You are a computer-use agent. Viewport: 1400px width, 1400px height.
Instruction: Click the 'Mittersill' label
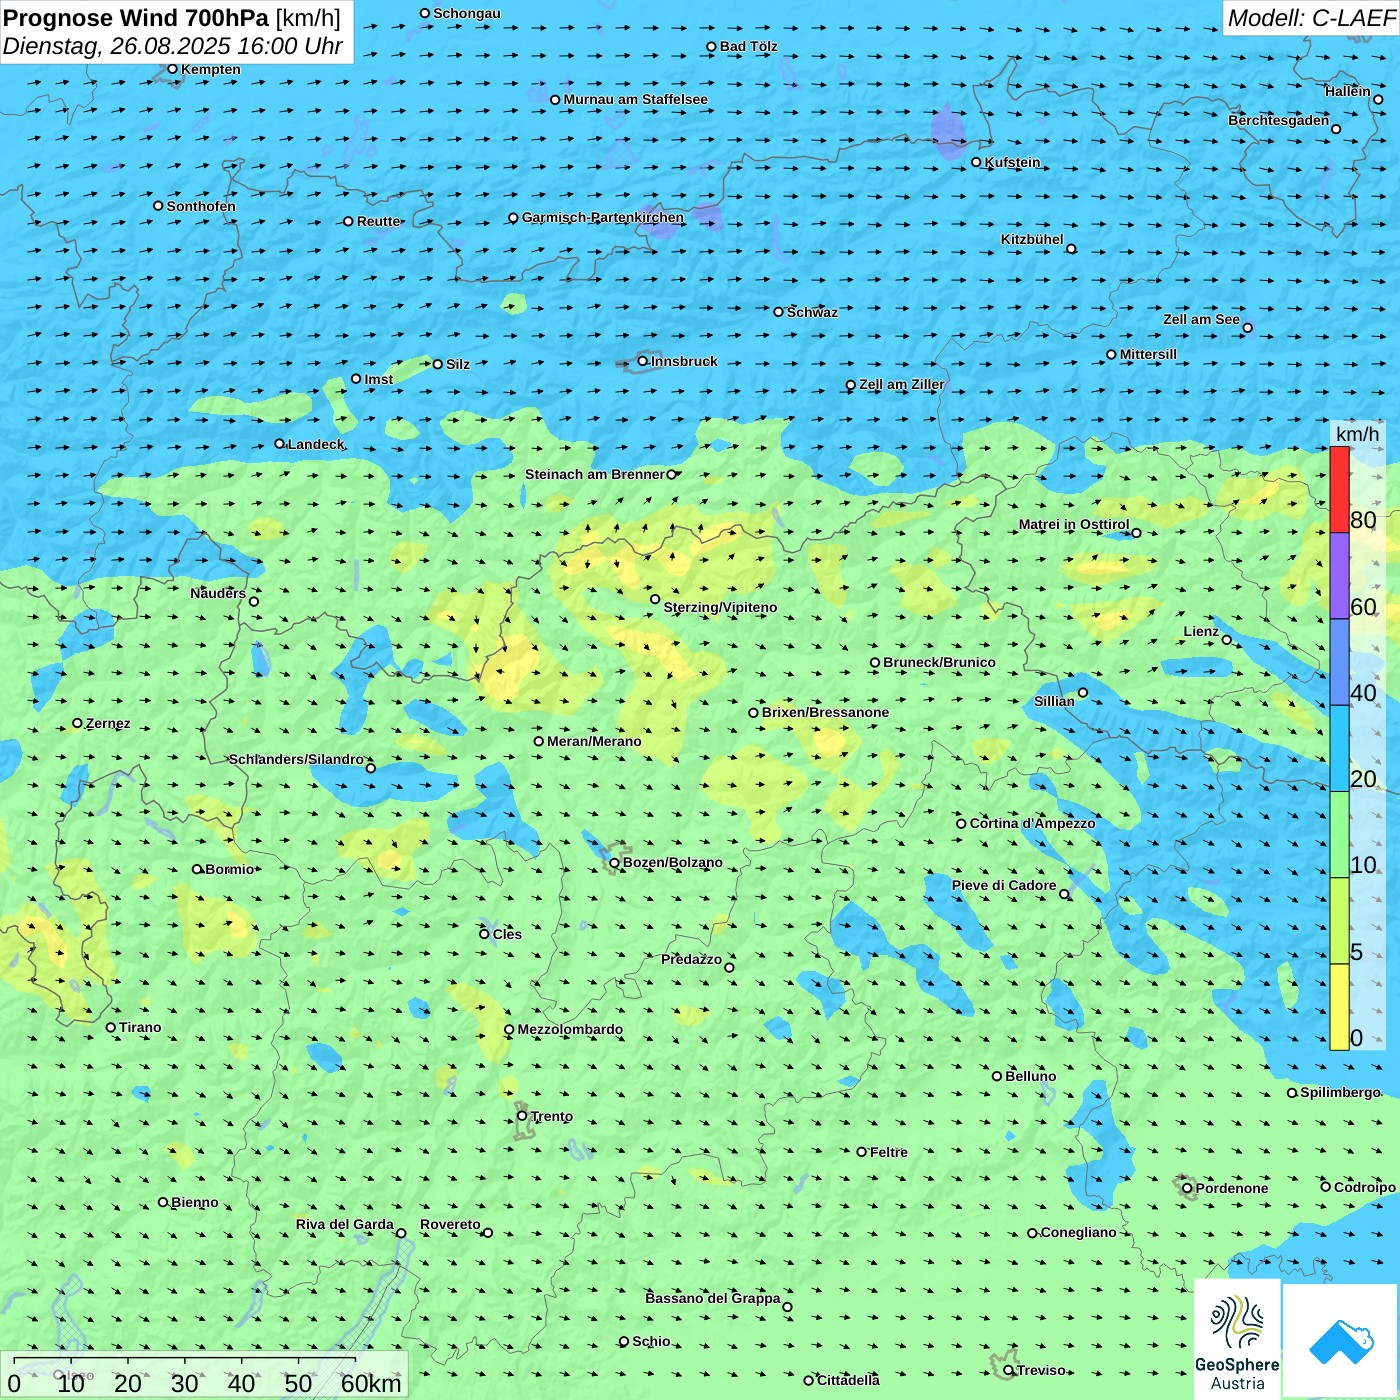click(x=1148, y=354)
